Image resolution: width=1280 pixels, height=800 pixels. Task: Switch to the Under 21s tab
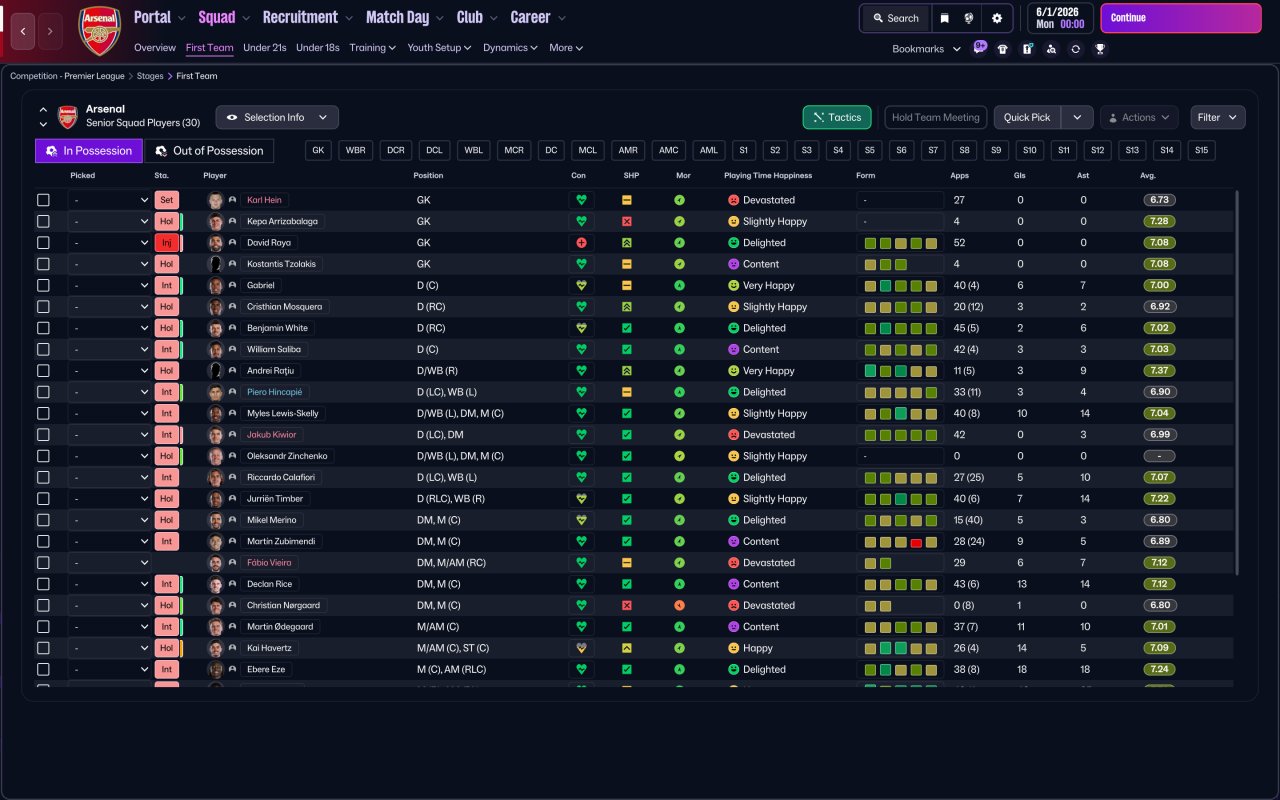pyautogui.click(x=265, y=47)
